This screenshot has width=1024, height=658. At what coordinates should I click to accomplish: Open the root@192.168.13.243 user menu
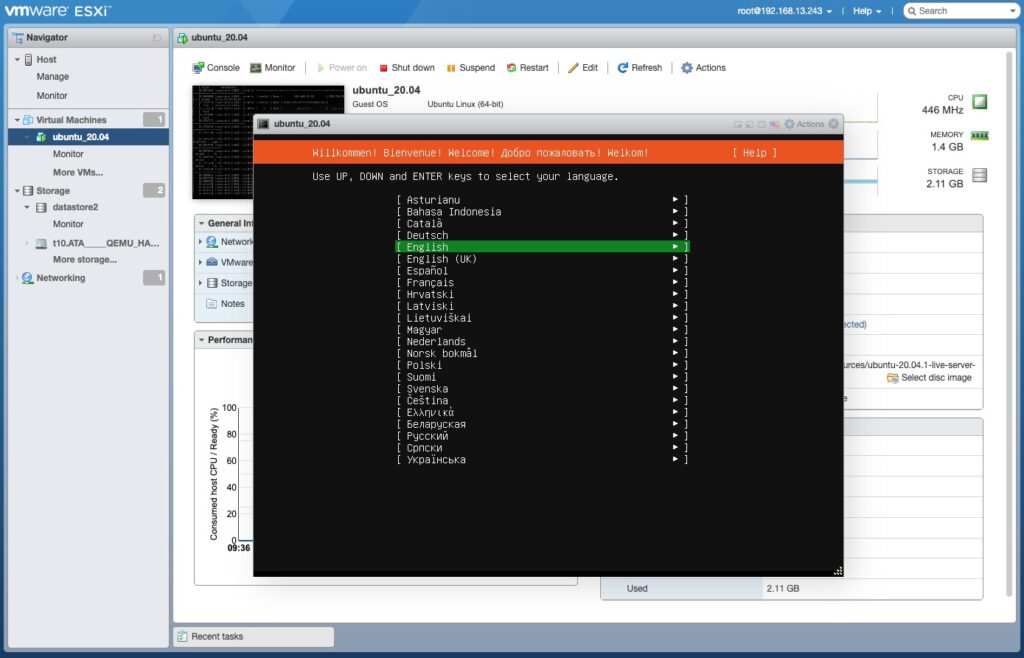[x=784, y=11]
